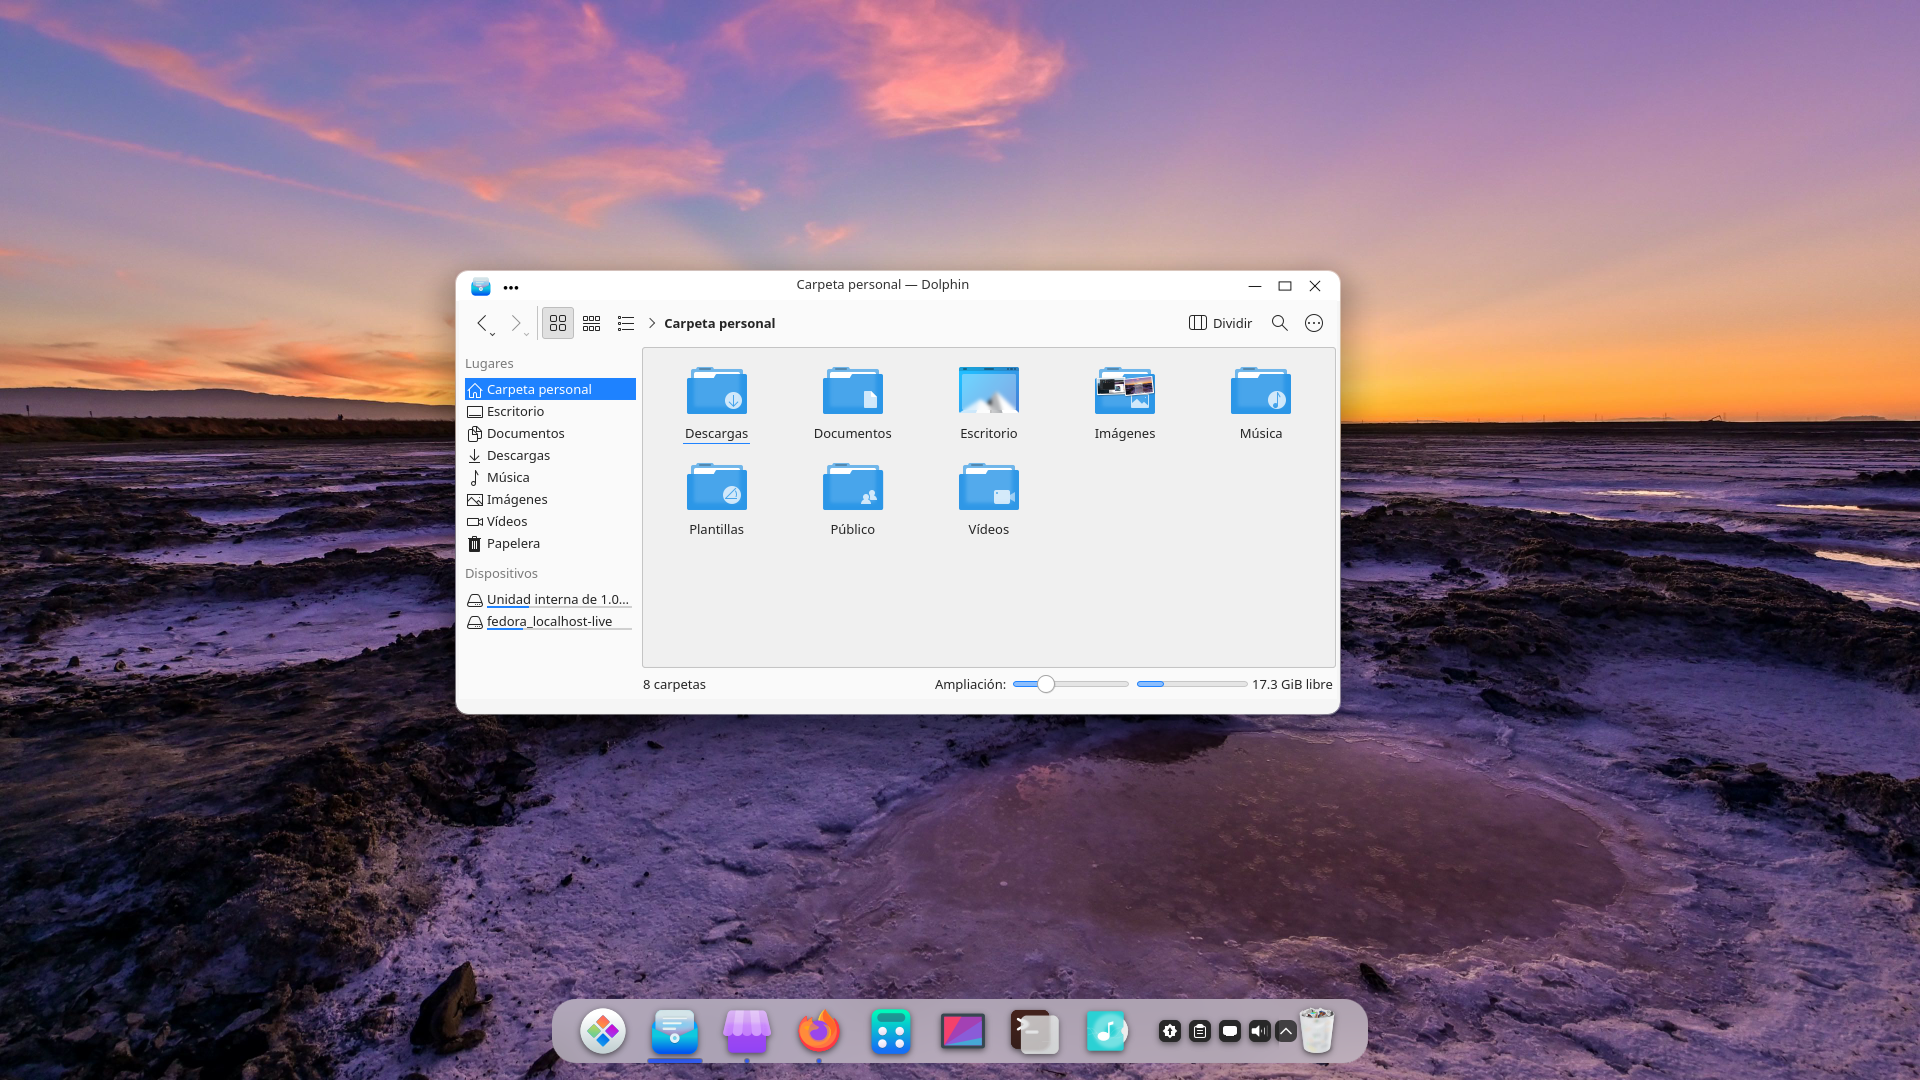This screenshot has width=1920, height=1080.
Task: Click the 8 carpetas status text
Action: click(674, 684)
